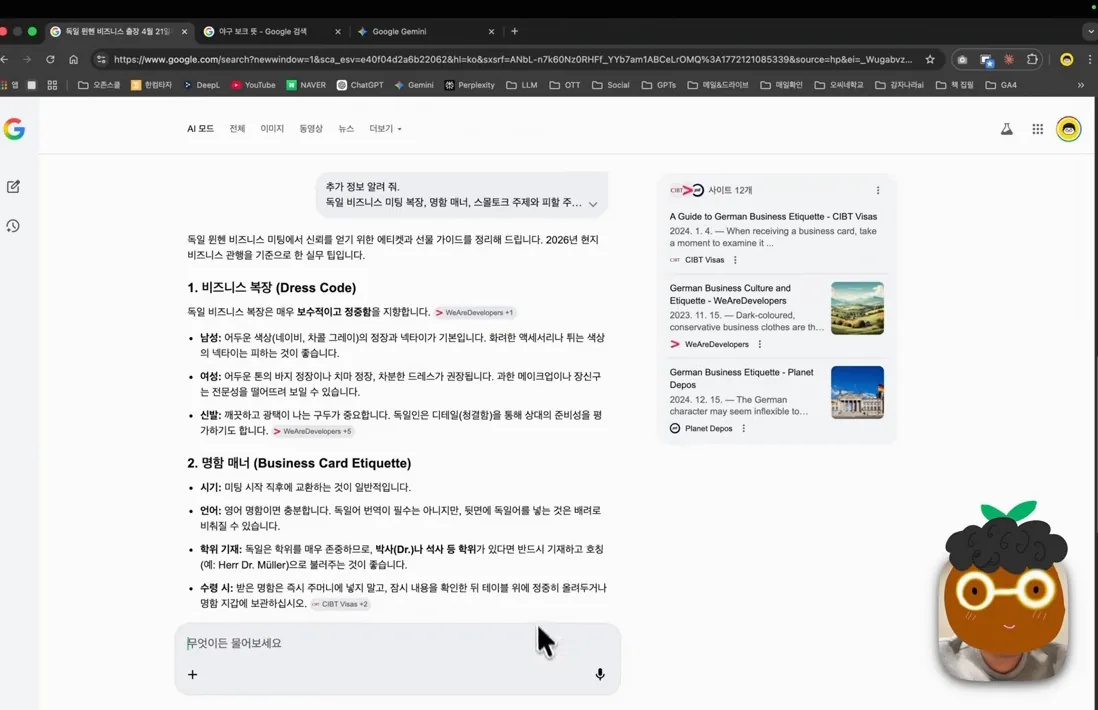Screen dimensions: 1098x710
Task: Switch to the 뉴스 tab
Action: click(346, 129)
